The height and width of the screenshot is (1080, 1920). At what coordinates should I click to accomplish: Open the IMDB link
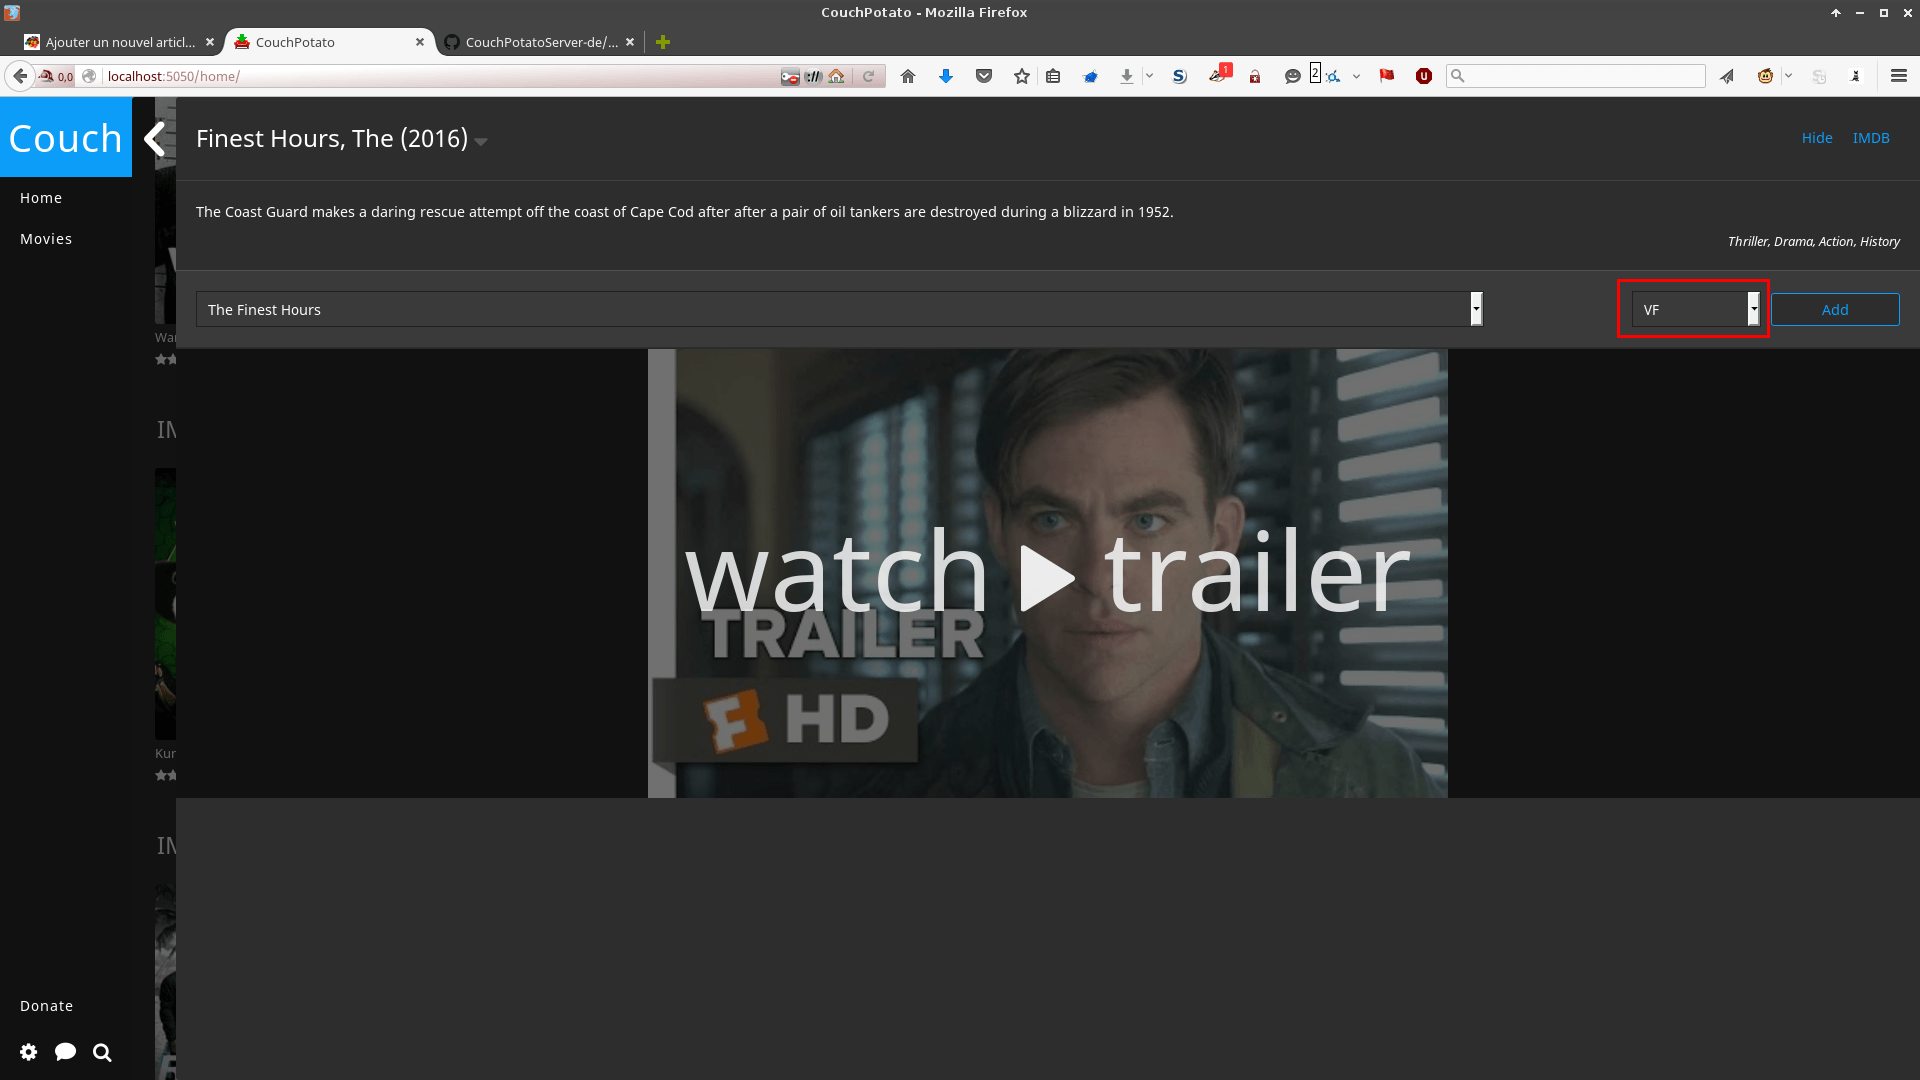1871,138
